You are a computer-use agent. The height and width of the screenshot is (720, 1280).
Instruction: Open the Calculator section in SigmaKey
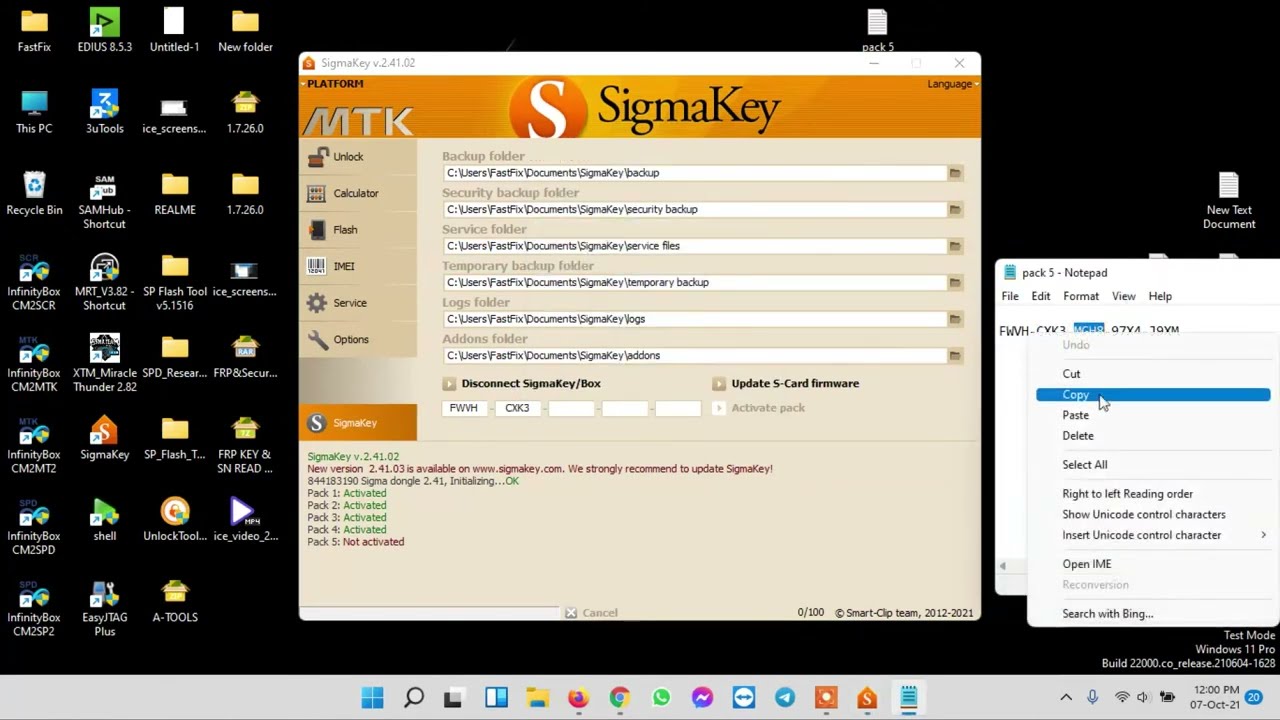(358, 193)
